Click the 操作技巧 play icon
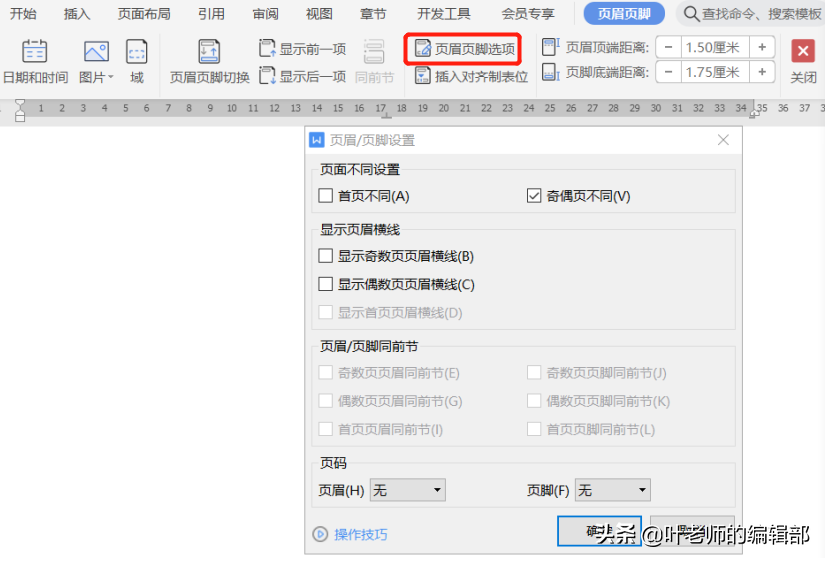This screenshot has height=561, width=825. [320, 535]
